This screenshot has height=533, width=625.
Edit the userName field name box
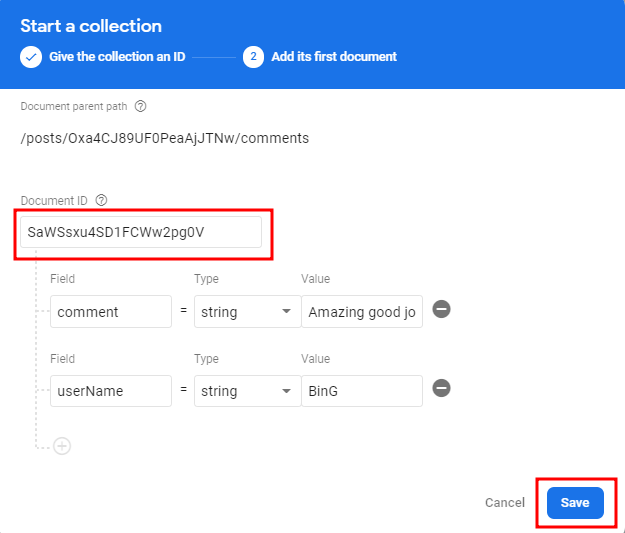pyautogui.click(x=111, y=391)
